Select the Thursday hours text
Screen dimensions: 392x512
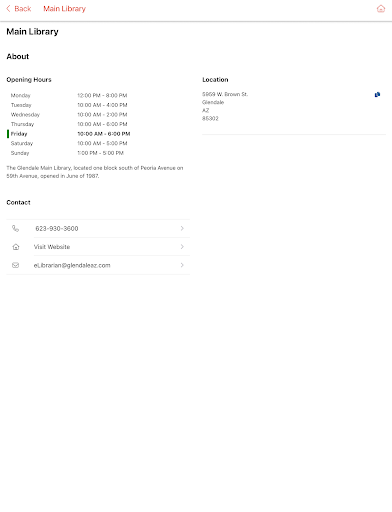102,124
